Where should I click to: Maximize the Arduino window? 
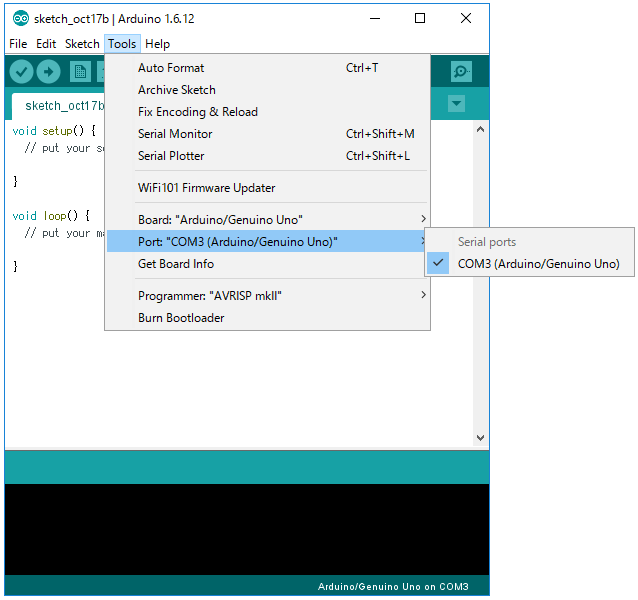coord(420,18)
